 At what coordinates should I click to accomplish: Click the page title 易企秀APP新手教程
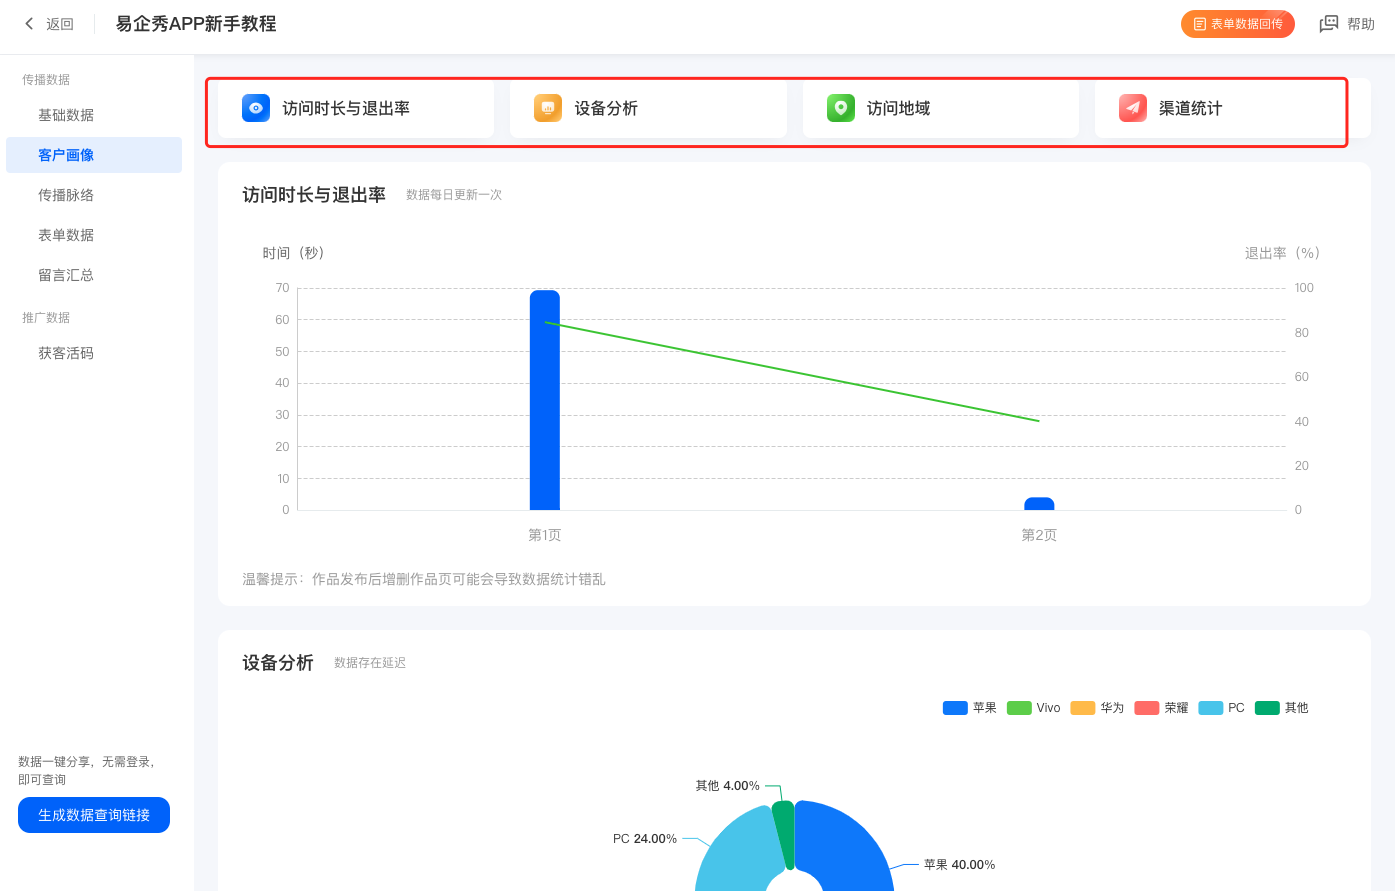[196, 24]
